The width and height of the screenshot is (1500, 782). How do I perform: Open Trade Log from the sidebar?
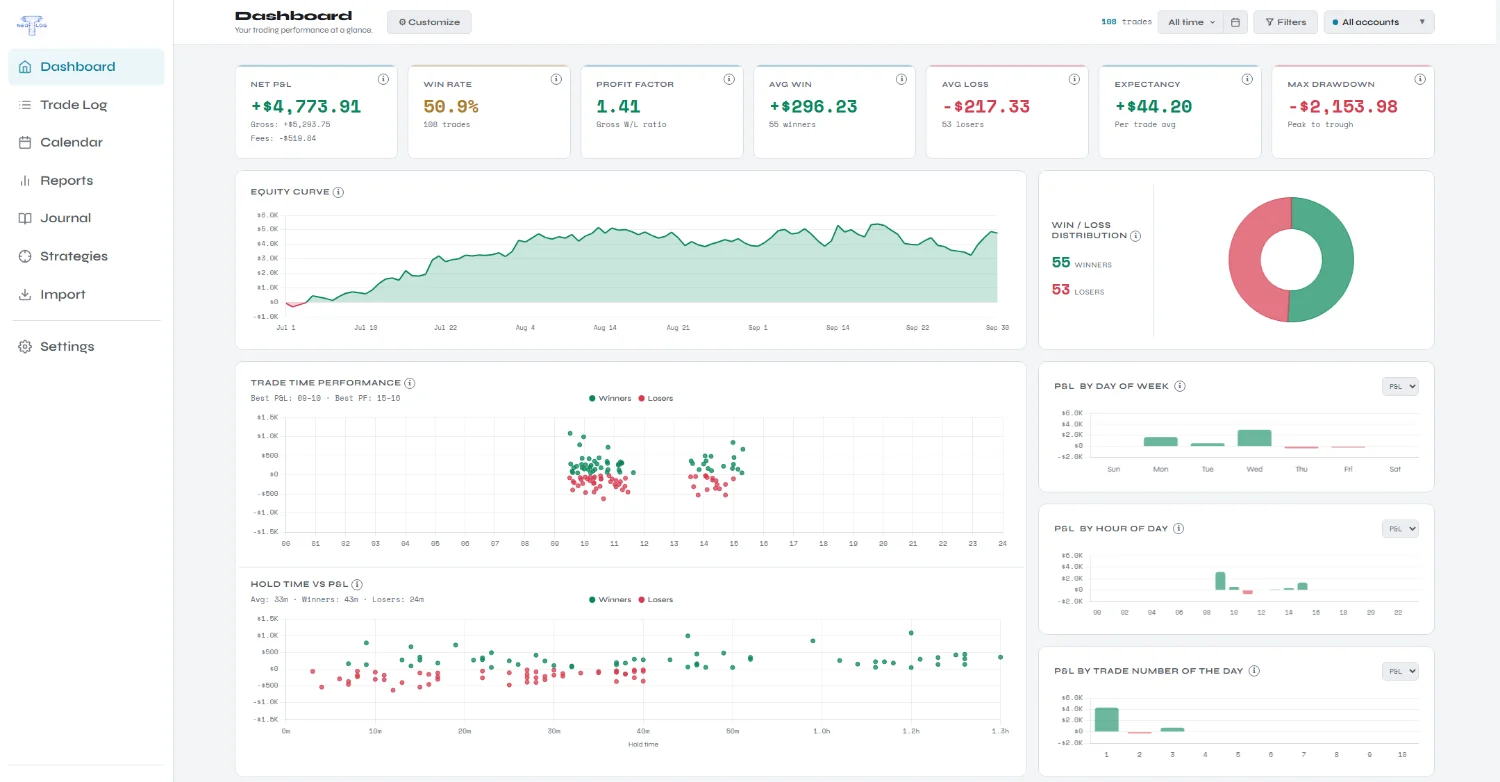pos(86,105)
